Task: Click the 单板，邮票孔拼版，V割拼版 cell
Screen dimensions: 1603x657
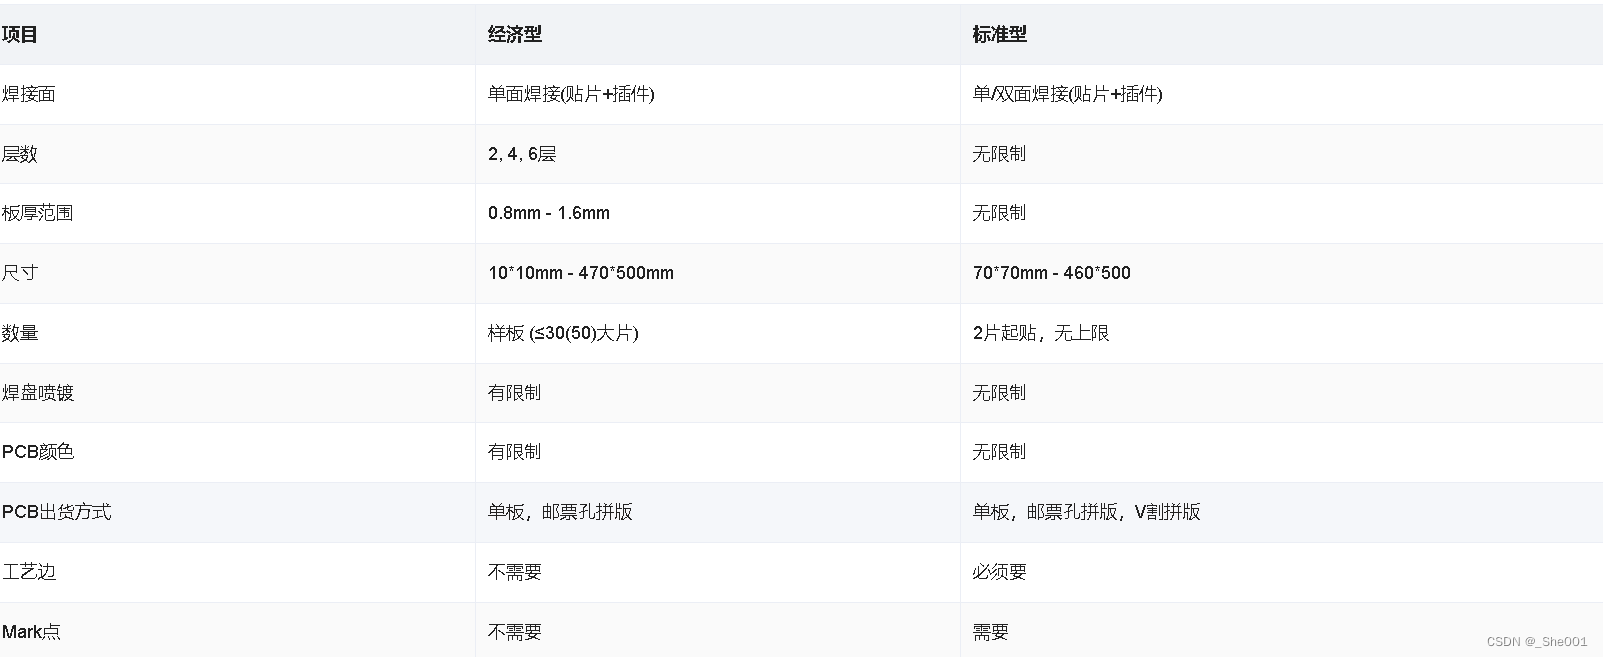Action: [x=1086, y=512]
